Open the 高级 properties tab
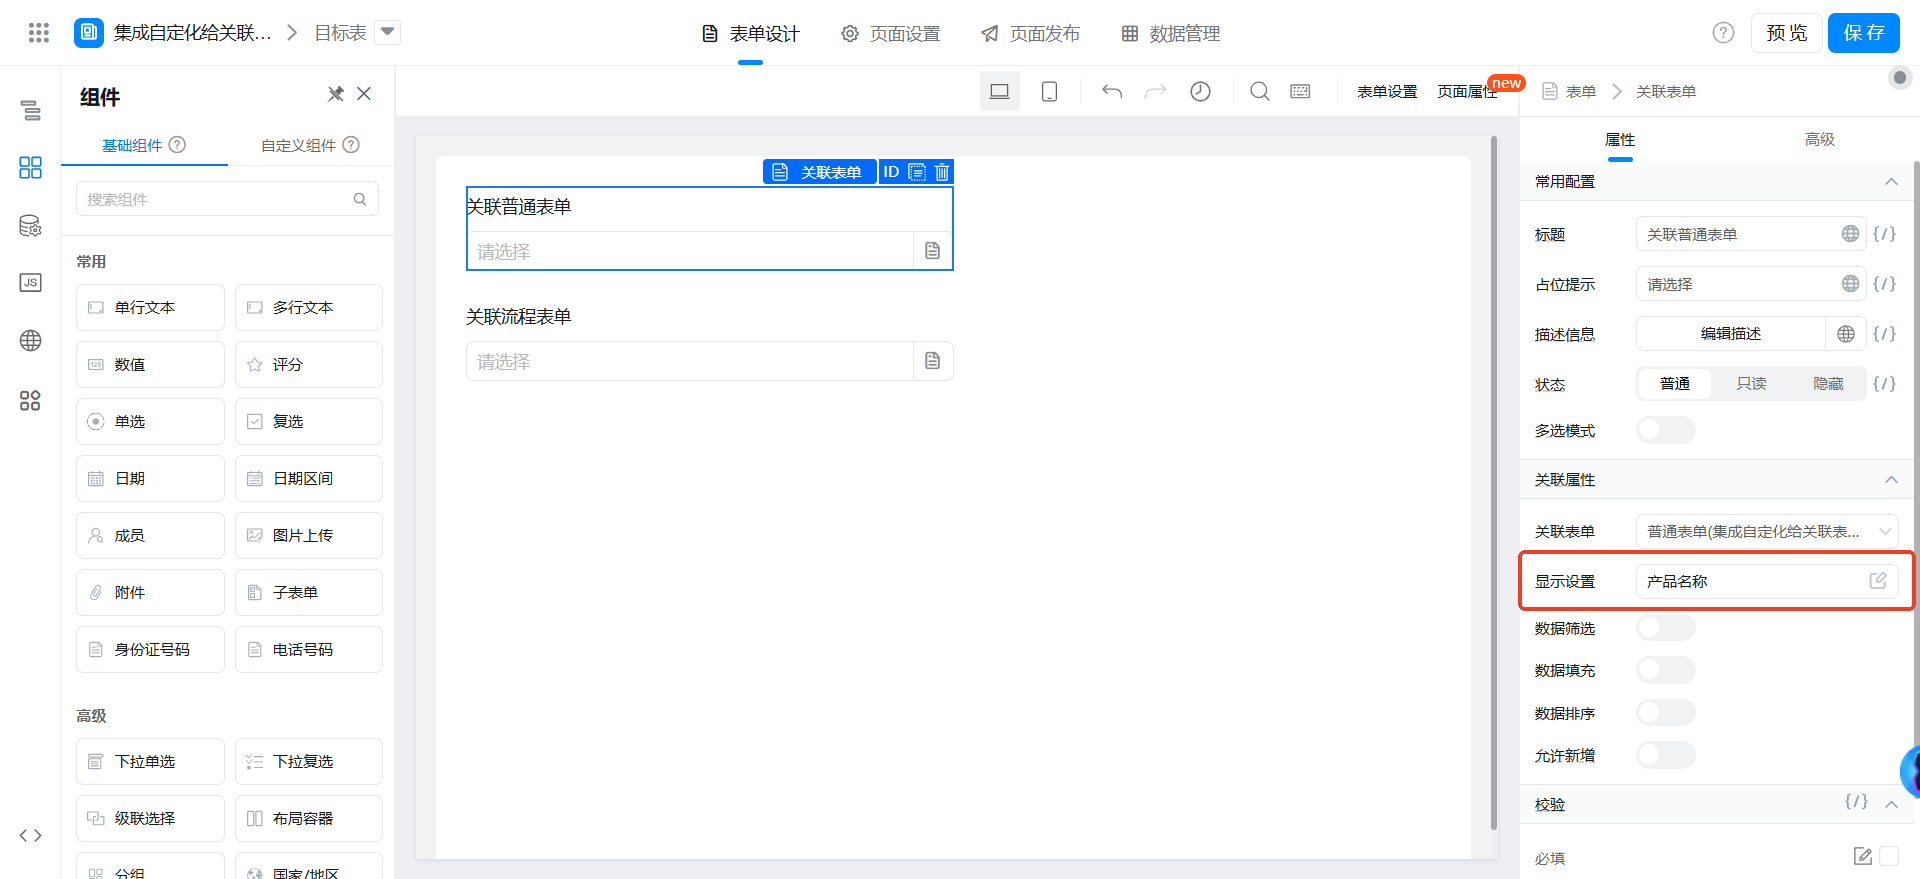1920x879 pixels. pyautogui.click(x=1819, y=139)
